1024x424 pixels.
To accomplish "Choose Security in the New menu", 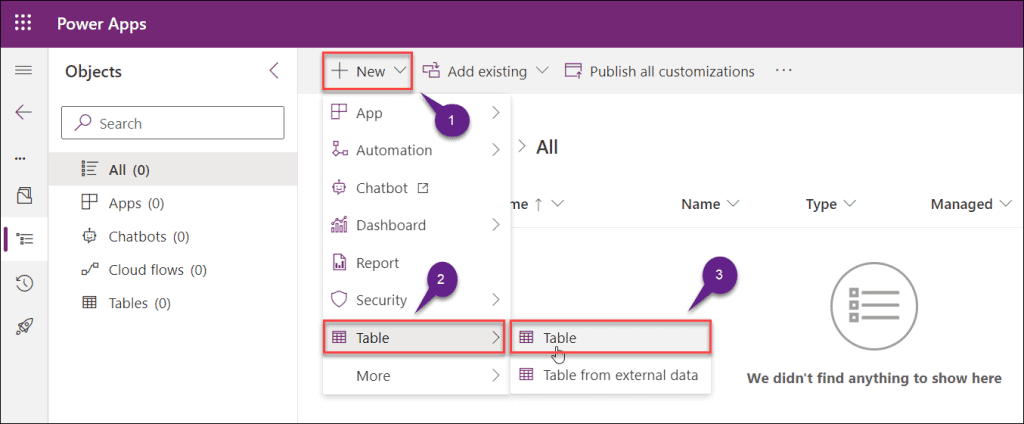I will pyautogui.click(x=416, y=301).
